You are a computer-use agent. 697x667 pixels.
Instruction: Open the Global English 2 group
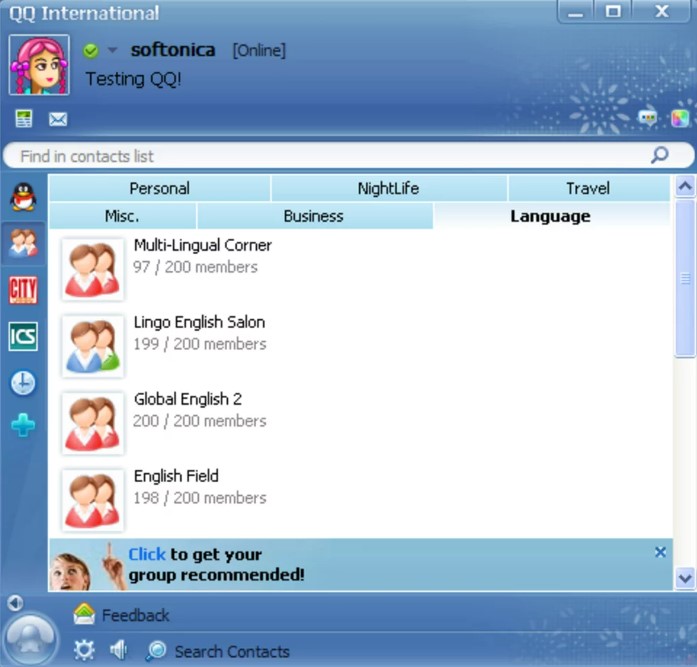click(x=187, y=399)
